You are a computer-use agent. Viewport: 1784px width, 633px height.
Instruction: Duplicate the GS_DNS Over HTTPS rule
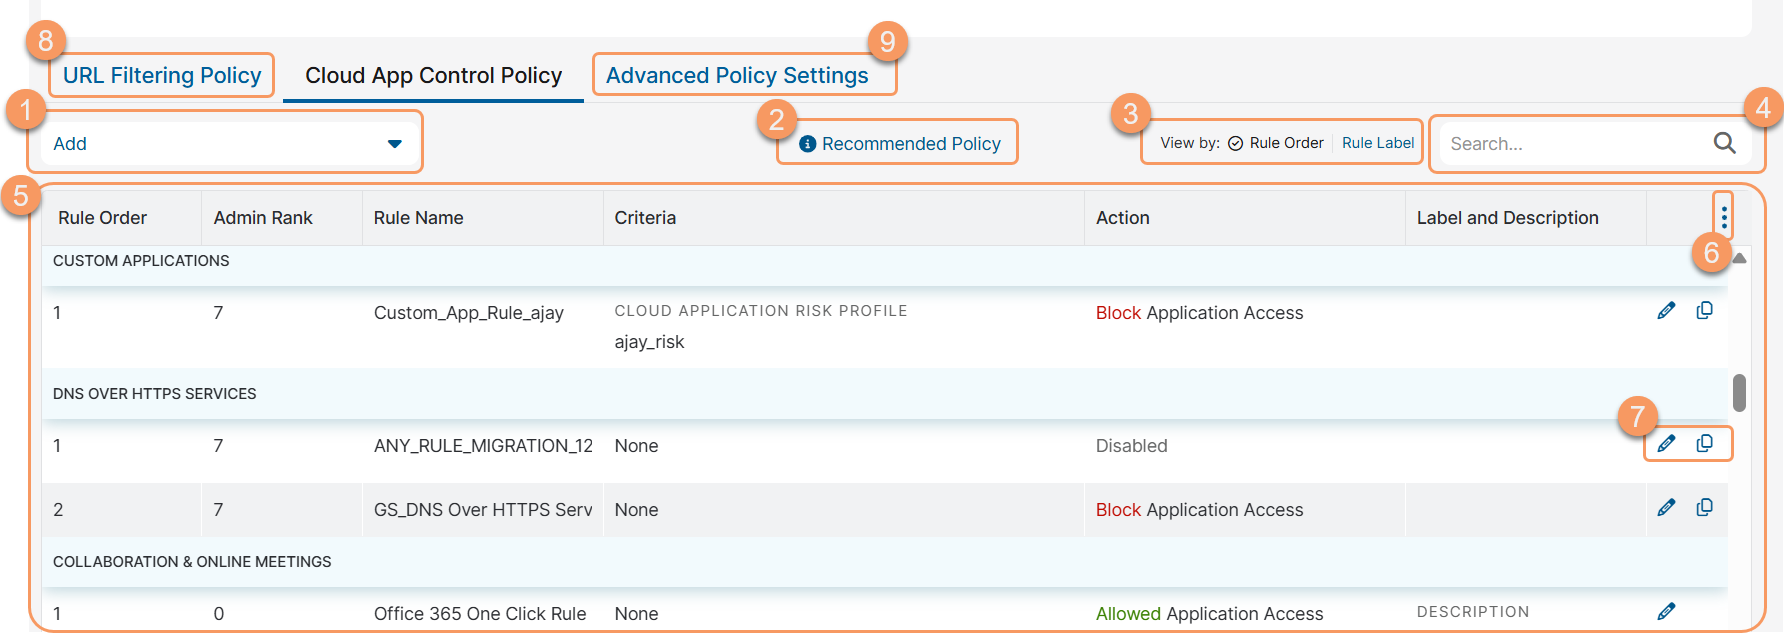pyautogui.click(x=1705, y=508)
